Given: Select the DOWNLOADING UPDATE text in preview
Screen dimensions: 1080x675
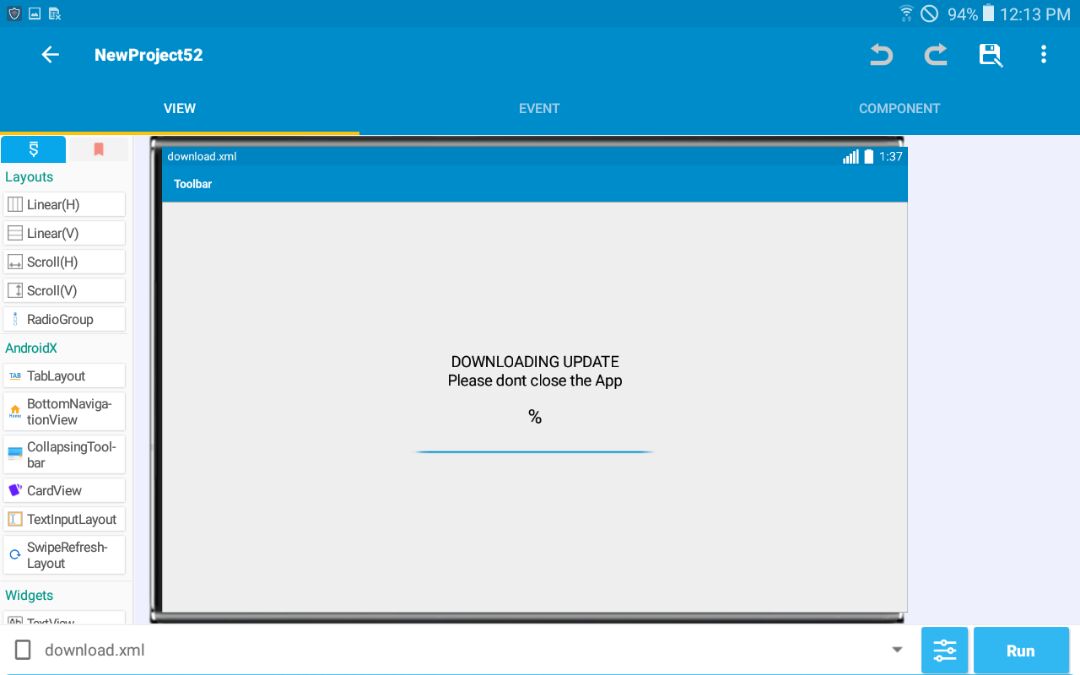Looking at the screenshot, I should point(535,362).
